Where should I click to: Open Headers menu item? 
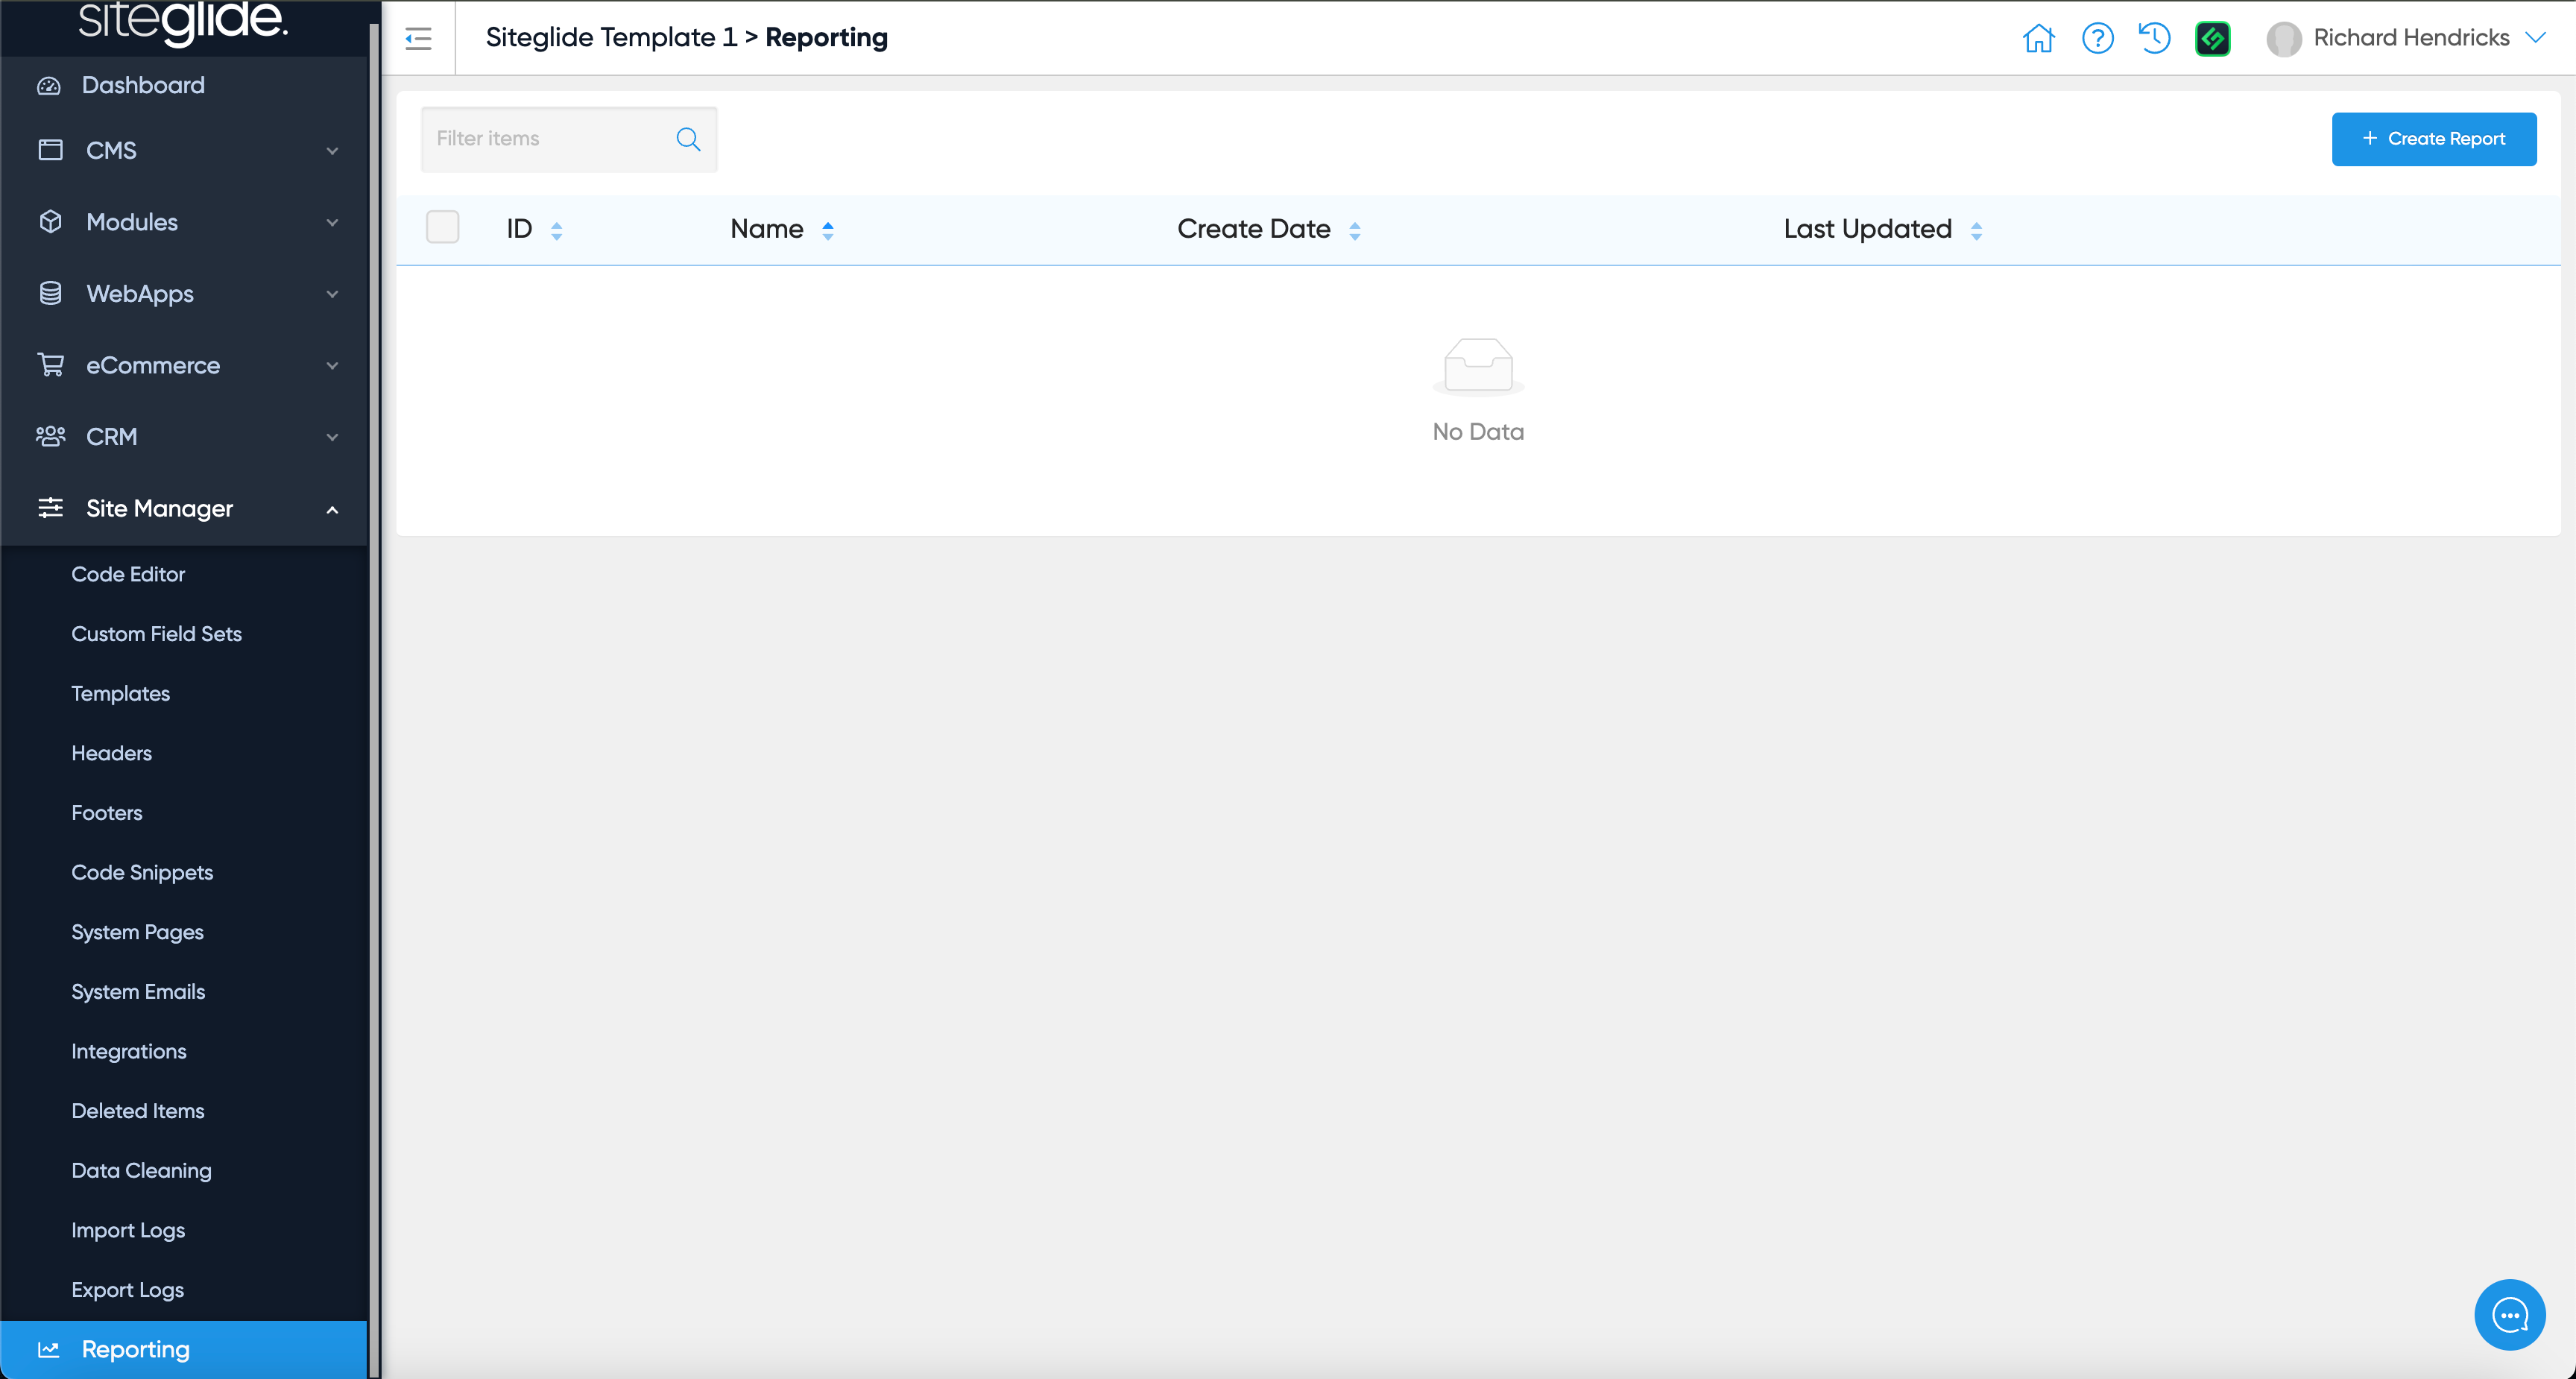tap(111, 753)
